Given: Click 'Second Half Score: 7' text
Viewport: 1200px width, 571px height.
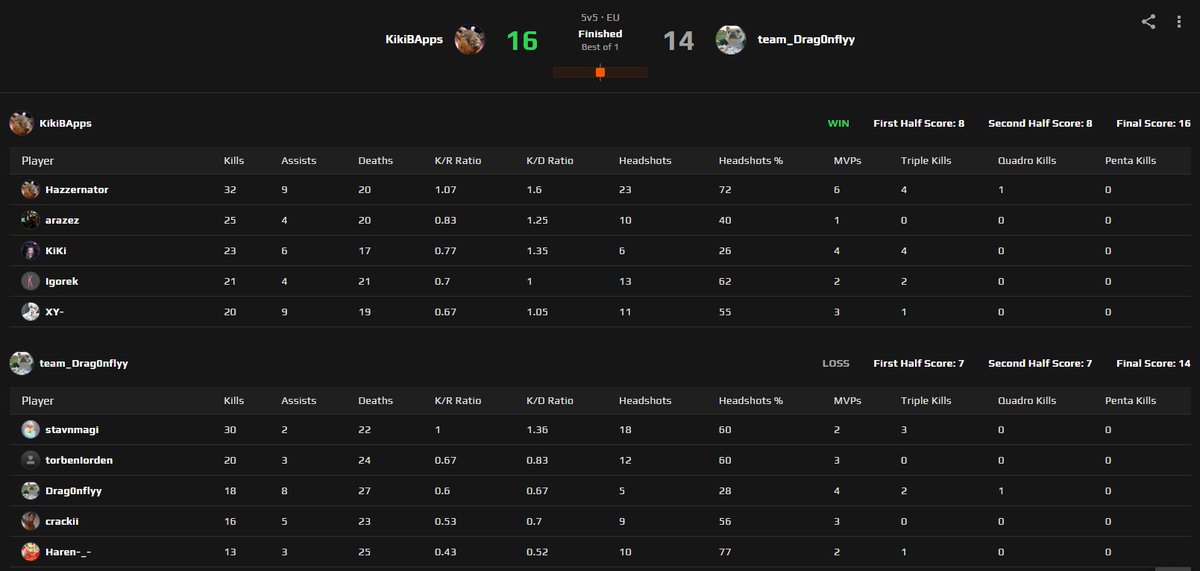Looking at the screenshot, I should [x=1040, y=363].
